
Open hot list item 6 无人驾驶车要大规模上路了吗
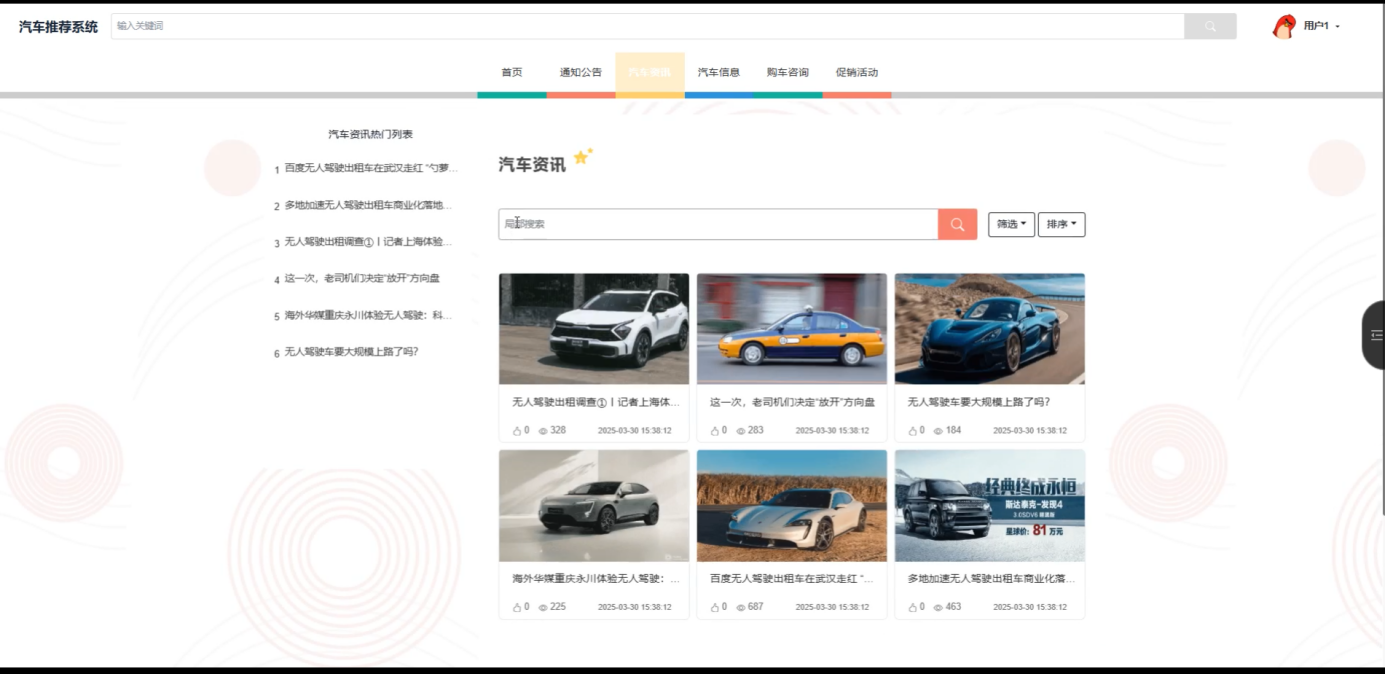(x=351, y=352)
